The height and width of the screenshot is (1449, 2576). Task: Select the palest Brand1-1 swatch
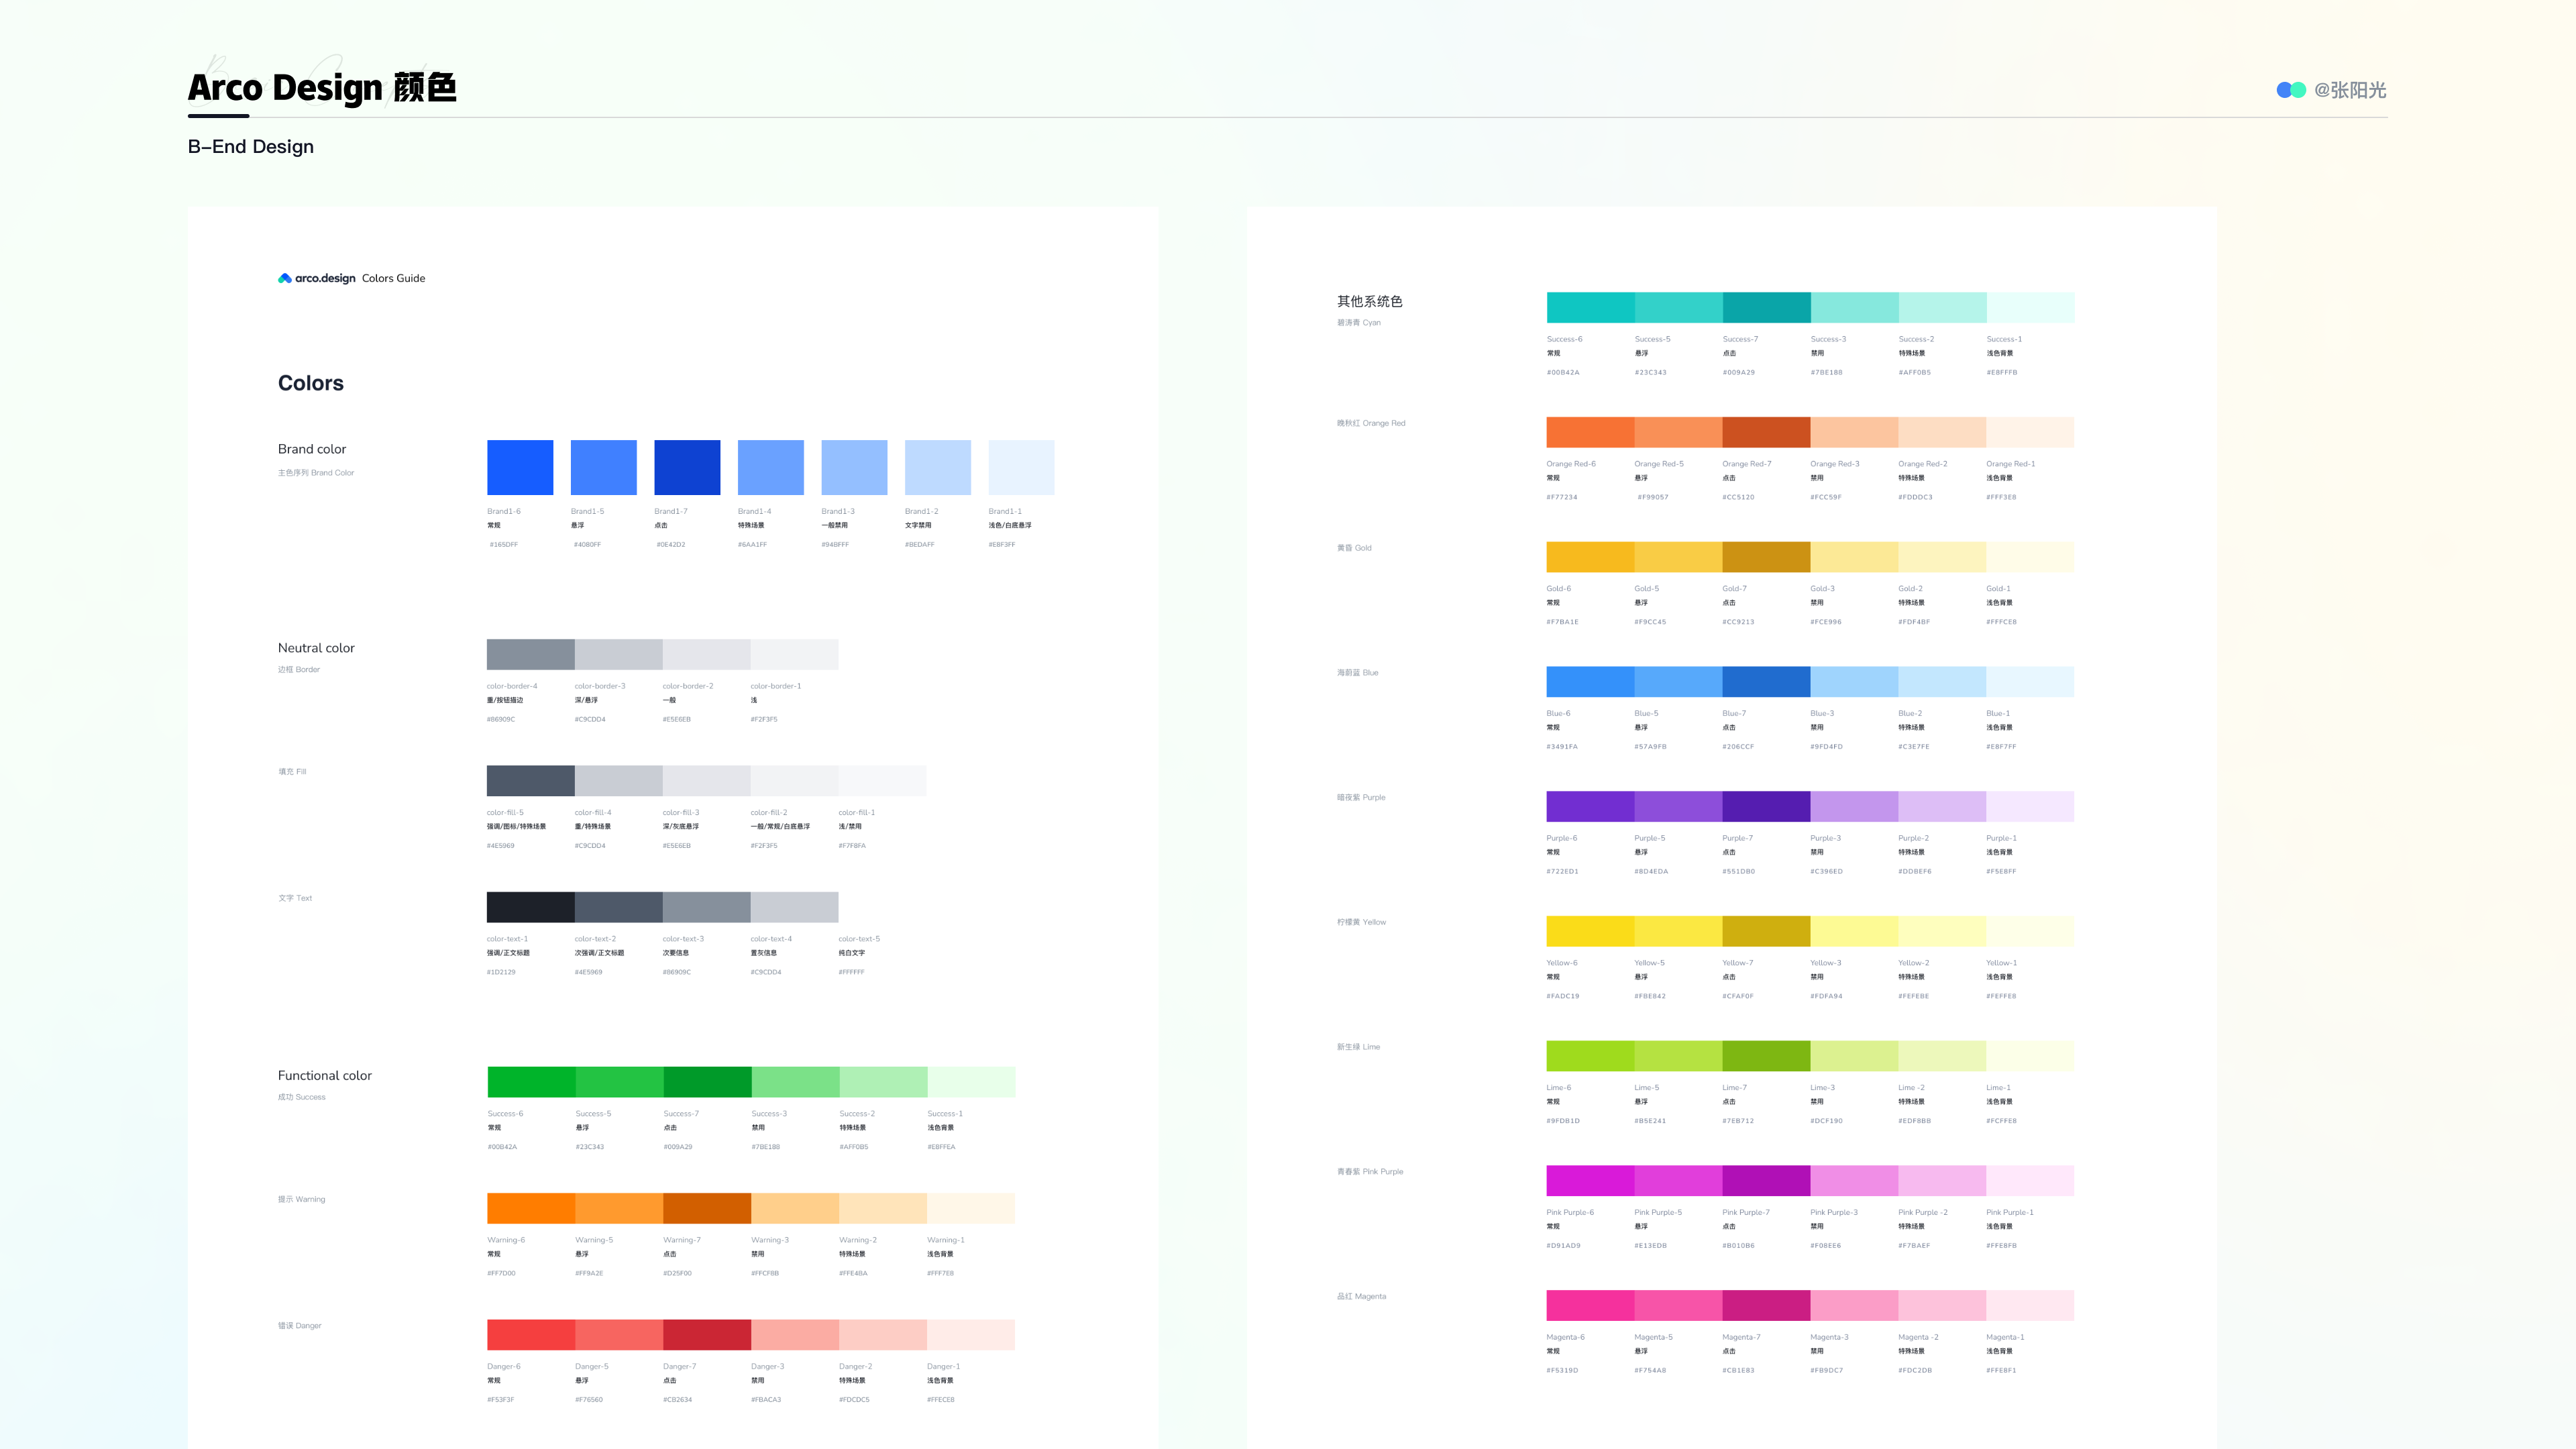[1022, 467]
